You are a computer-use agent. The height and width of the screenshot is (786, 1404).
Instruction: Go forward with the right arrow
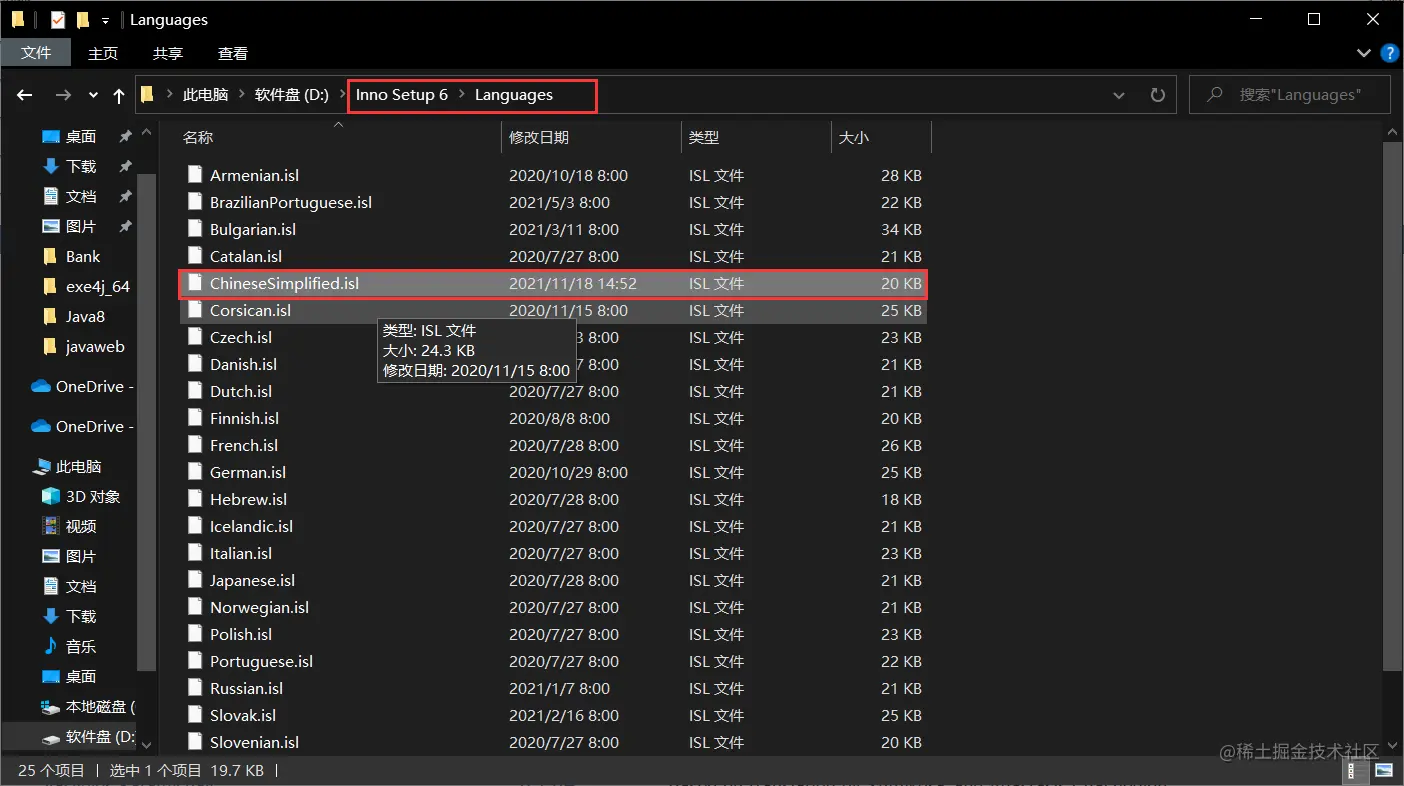coord(63,95)
